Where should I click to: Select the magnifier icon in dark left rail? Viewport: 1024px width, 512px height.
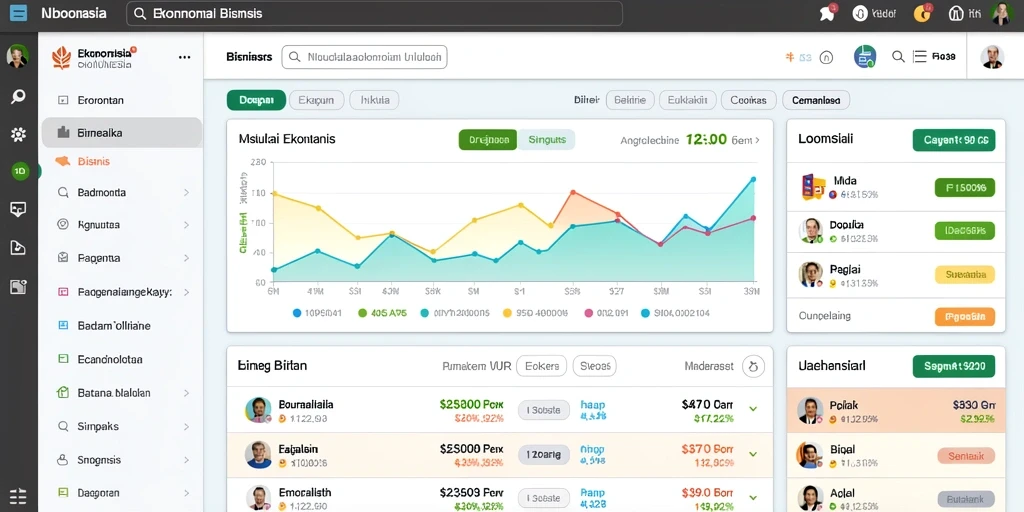pos(18,97)
